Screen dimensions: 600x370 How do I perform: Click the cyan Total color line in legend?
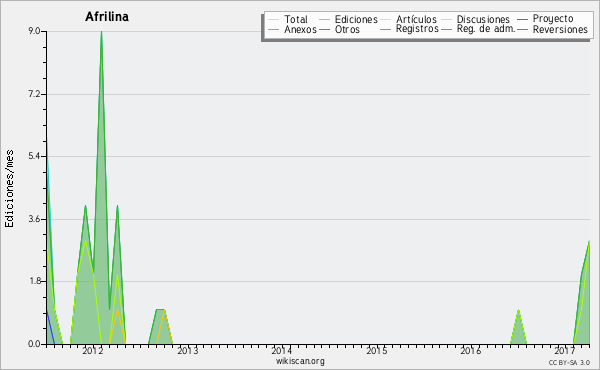274,19
